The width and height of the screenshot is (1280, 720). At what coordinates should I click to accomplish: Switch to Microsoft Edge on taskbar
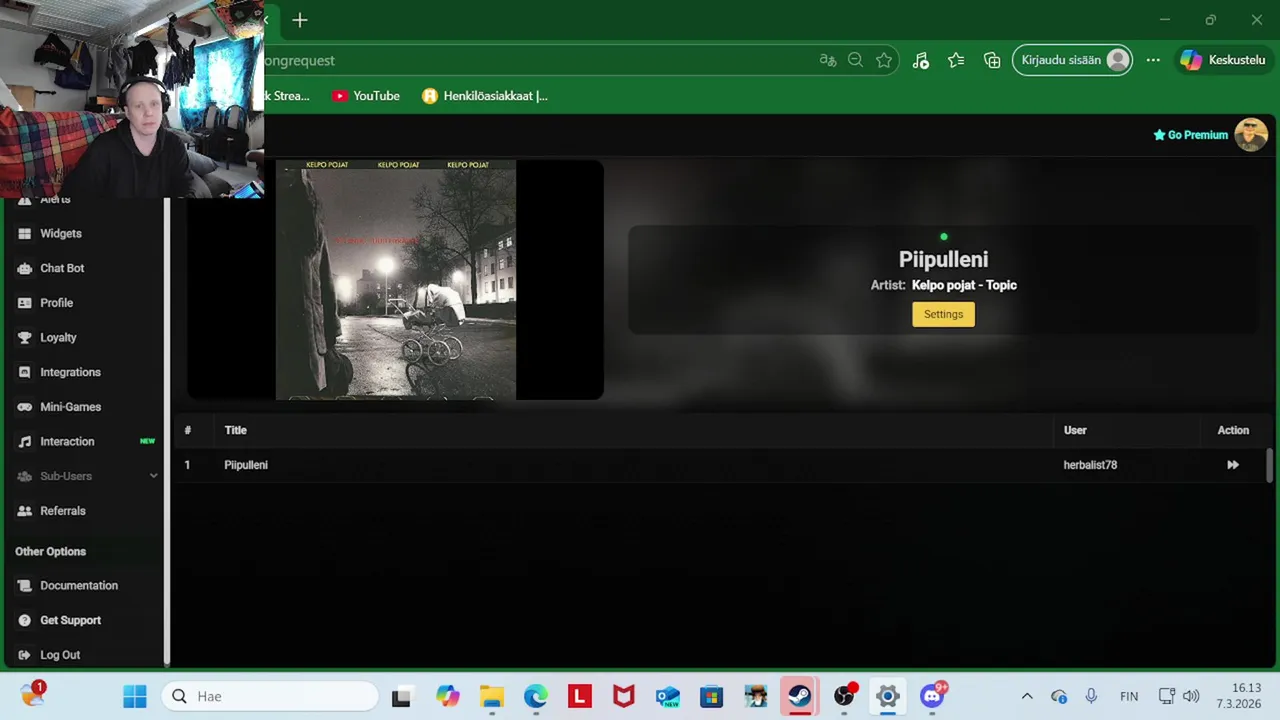pos(535,696)
